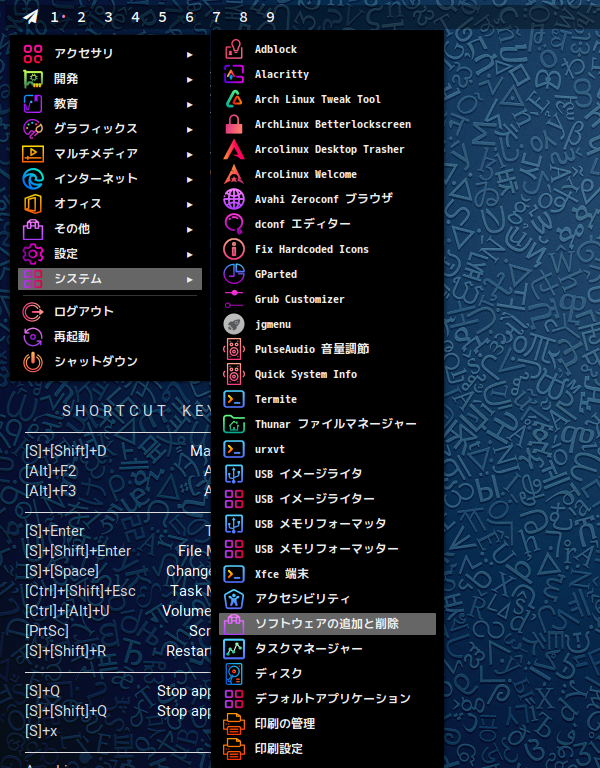The height and width of the screenshot is (768, 600).
Task: Click the GParted pie chart icon
Action: (234, 274)
